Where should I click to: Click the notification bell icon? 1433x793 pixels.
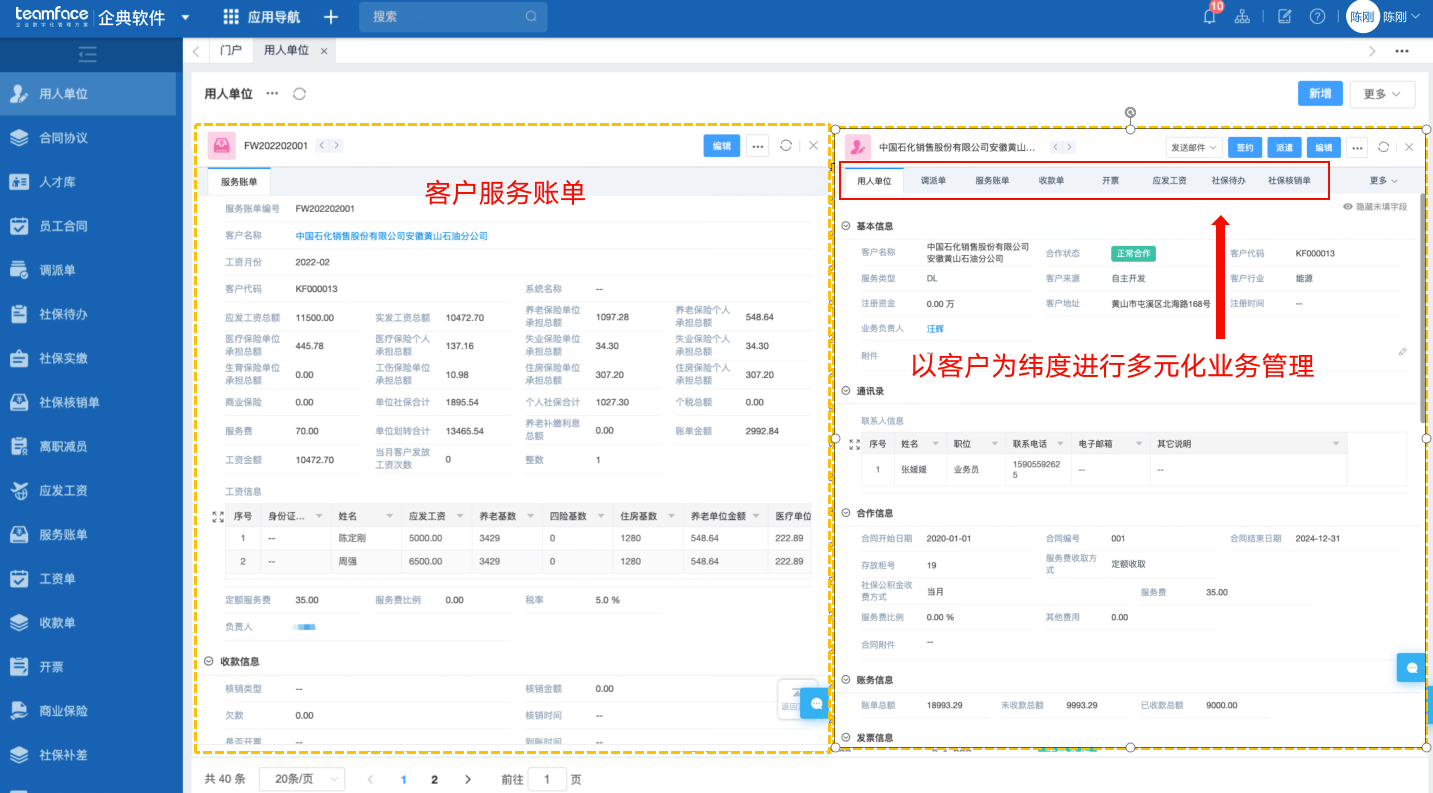point(1209,17)
